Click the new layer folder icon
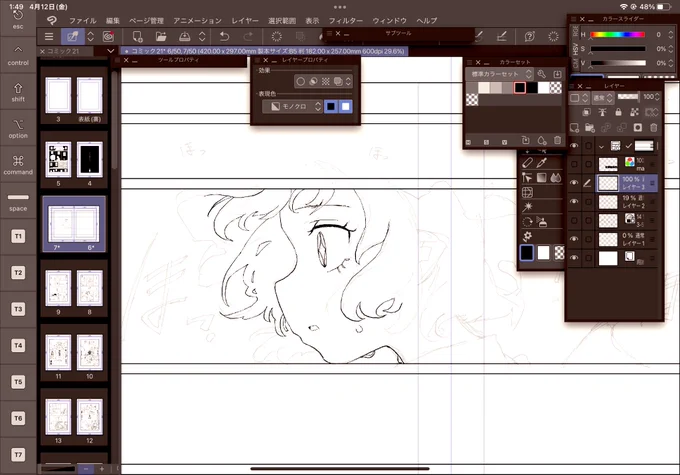This screenshot has width=680, height=475. tap(590, 128)
